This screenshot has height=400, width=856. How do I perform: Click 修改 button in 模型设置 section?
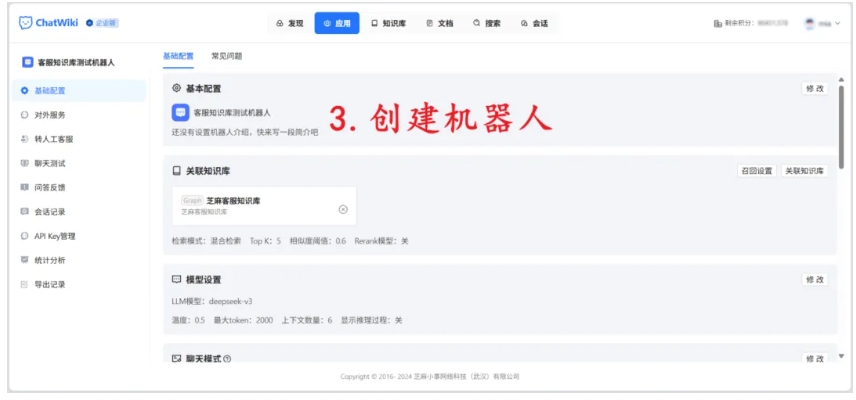[x=815, y=279]
